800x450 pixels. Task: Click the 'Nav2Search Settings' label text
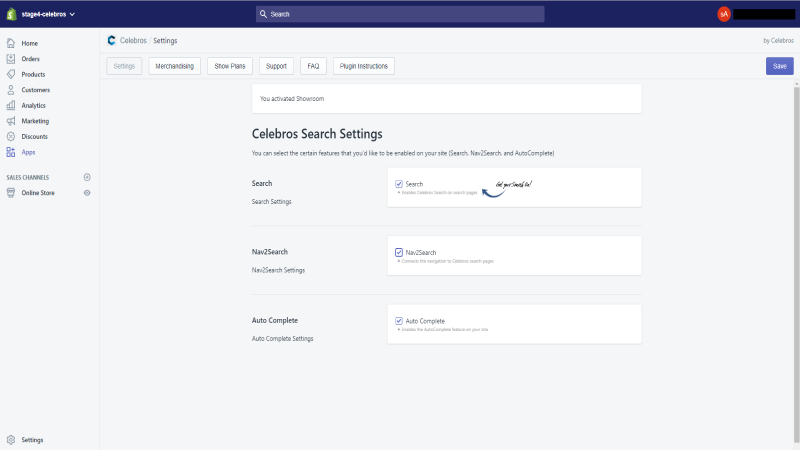click(278, 270)
